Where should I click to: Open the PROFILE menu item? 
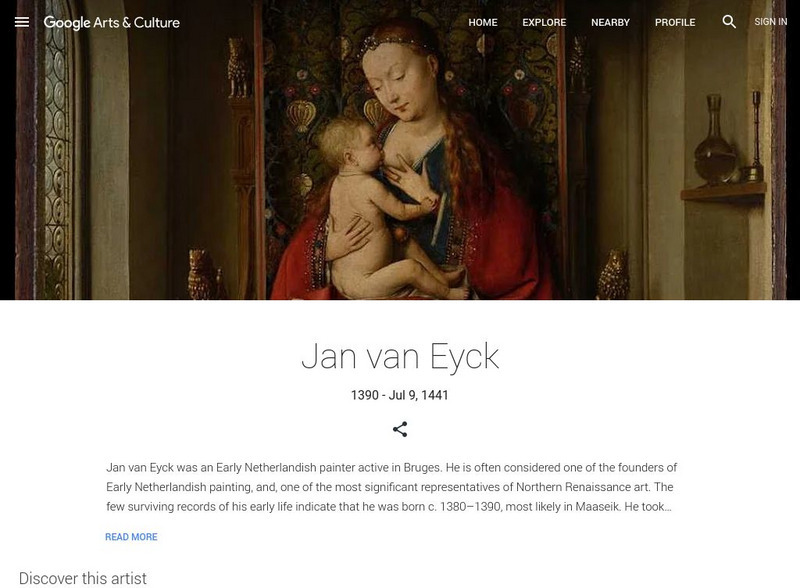coord(675,22)
